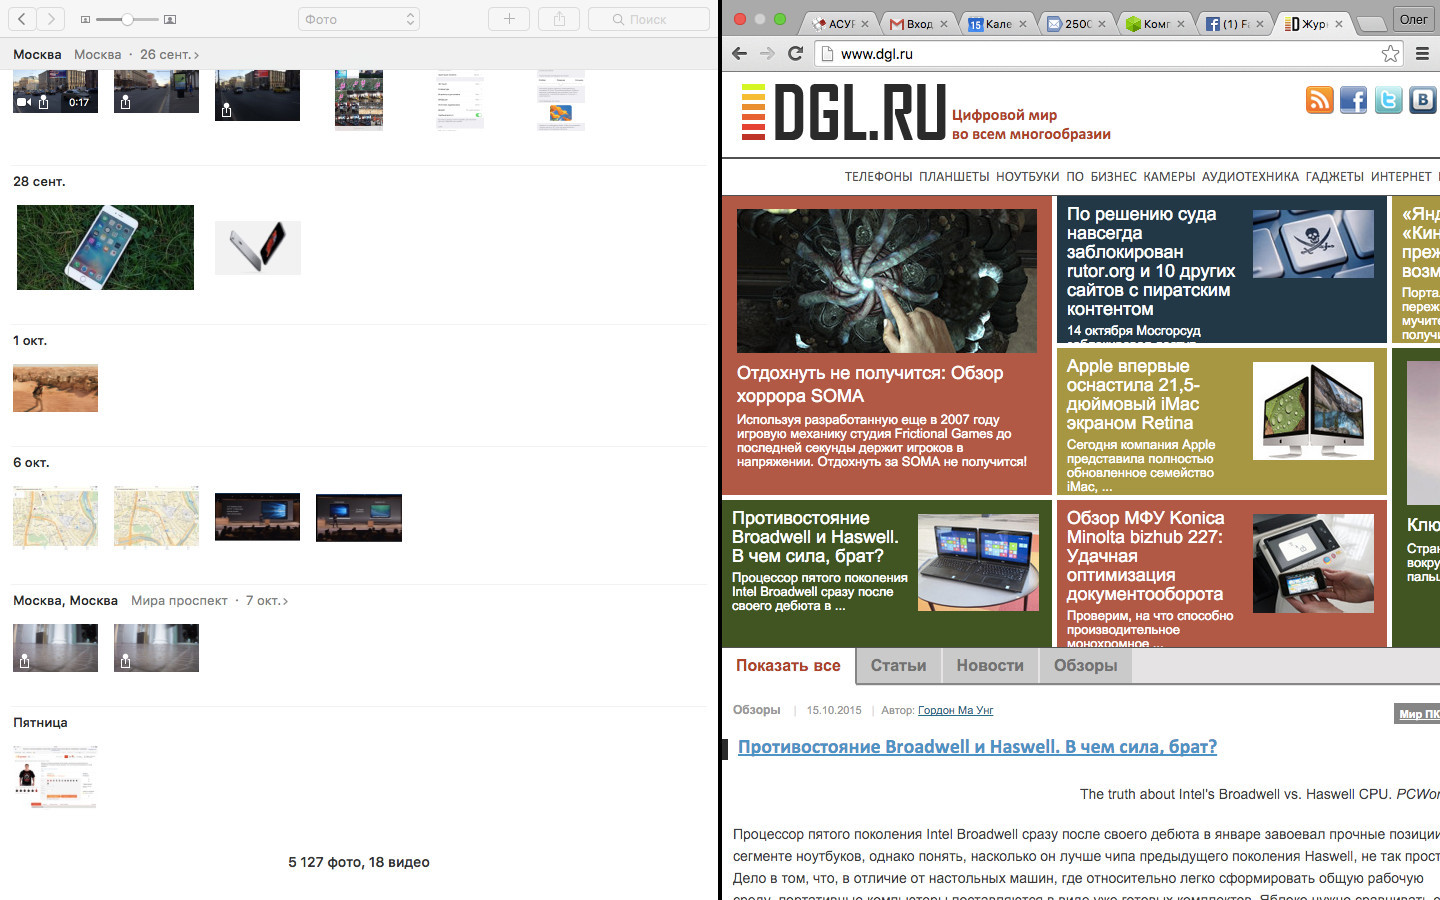Bookmark page with the star icon
The image size is (1440, 900).
[1390, 54]
